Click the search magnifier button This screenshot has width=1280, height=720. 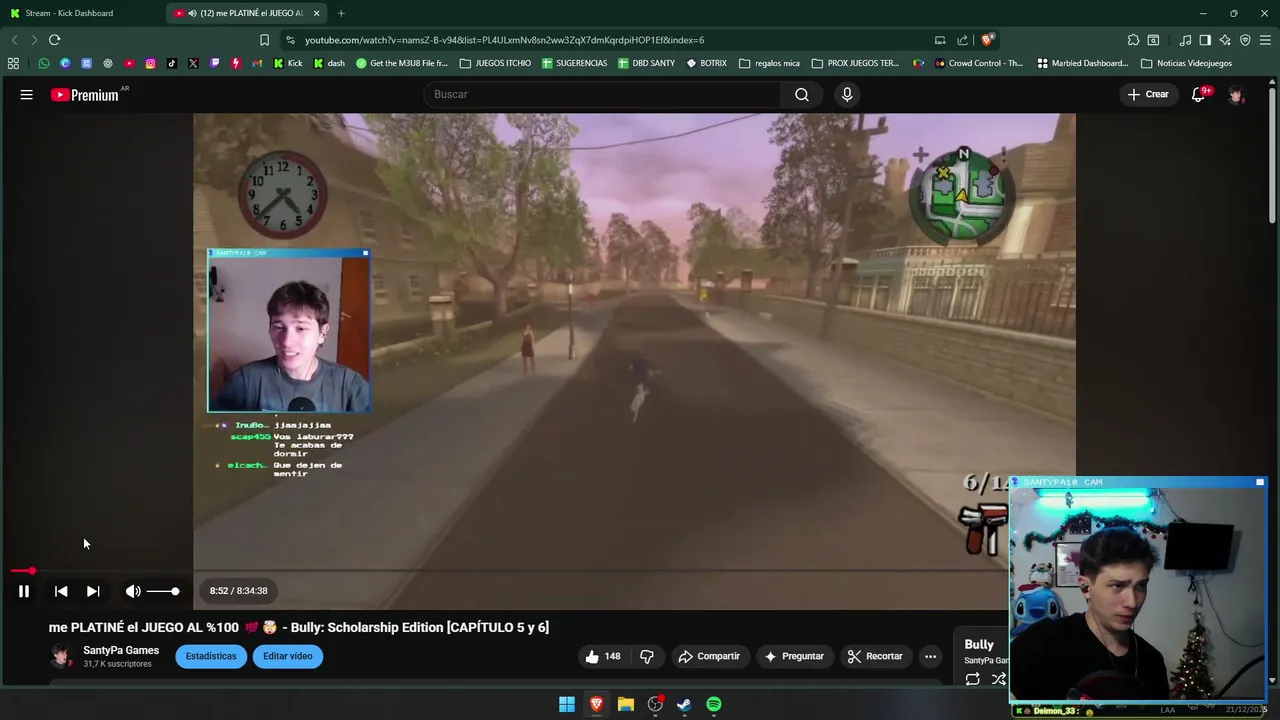point(802,94)
